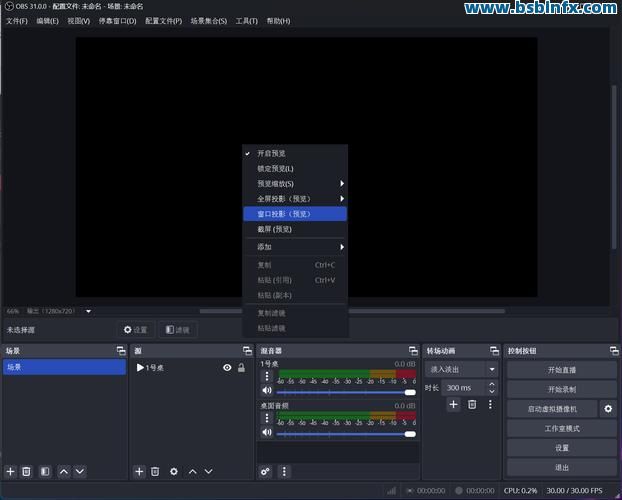Add a new scene with plus icon
This screenshot has width=622, height=500.
[11, 471]
